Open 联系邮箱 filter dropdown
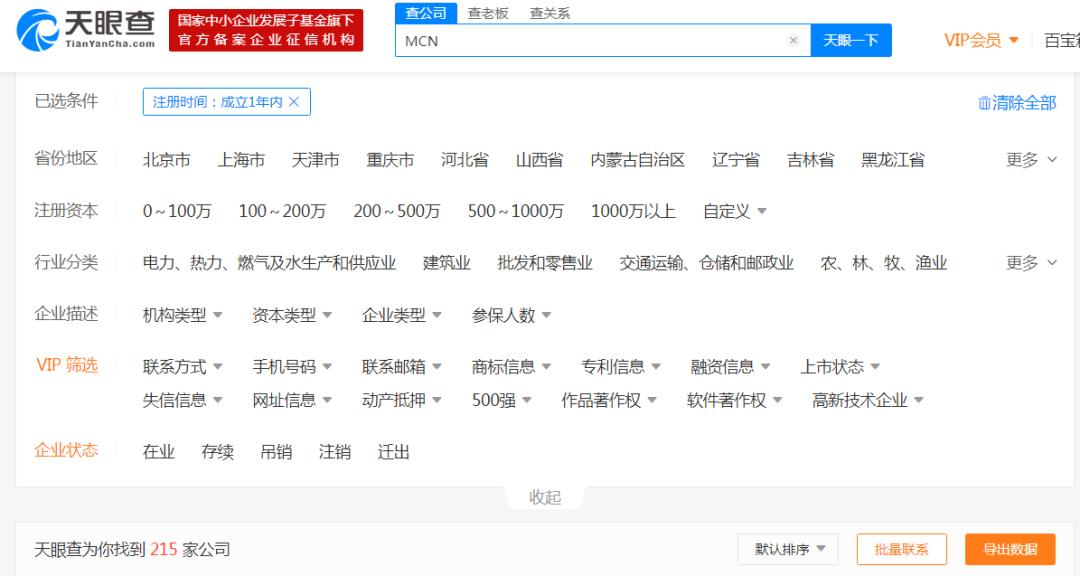Image resolution: width=1080 pixels, height=576 pixels. (401, 367)
